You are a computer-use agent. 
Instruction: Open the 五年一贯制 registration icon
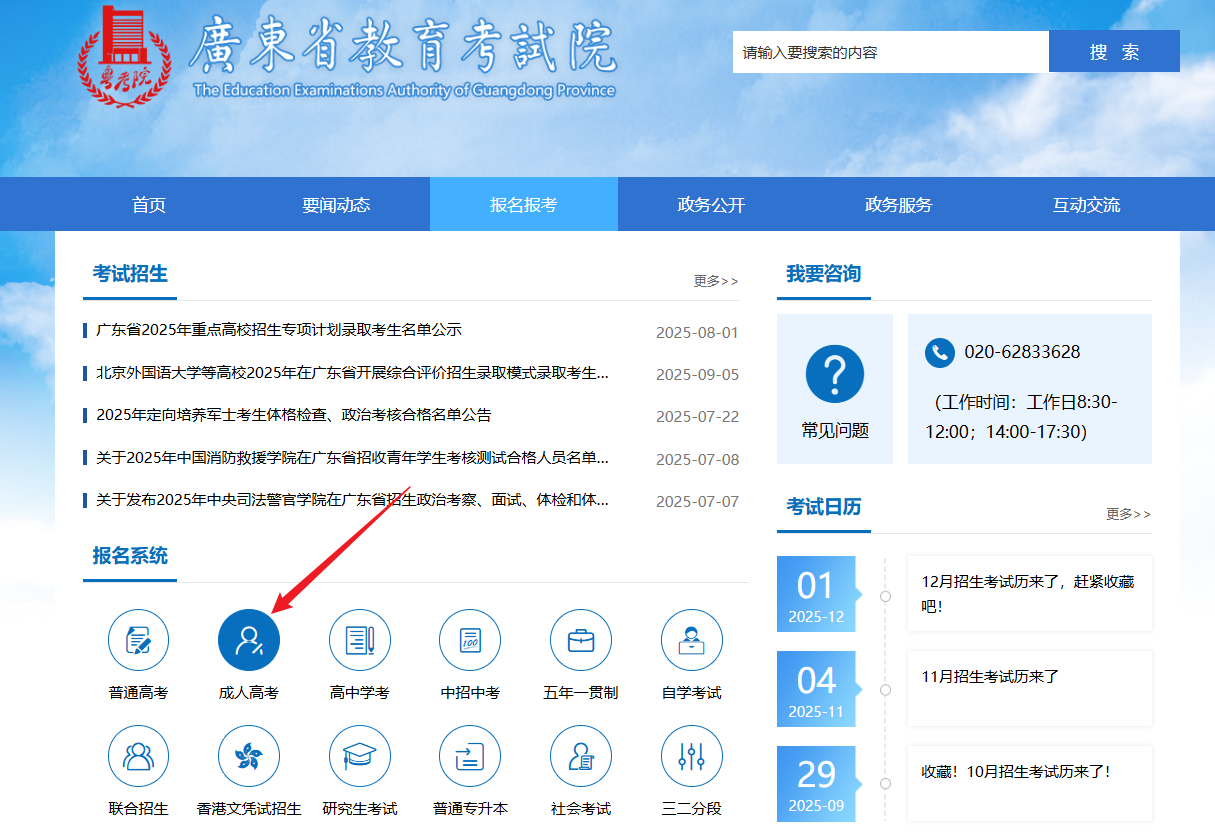point(580,640)
